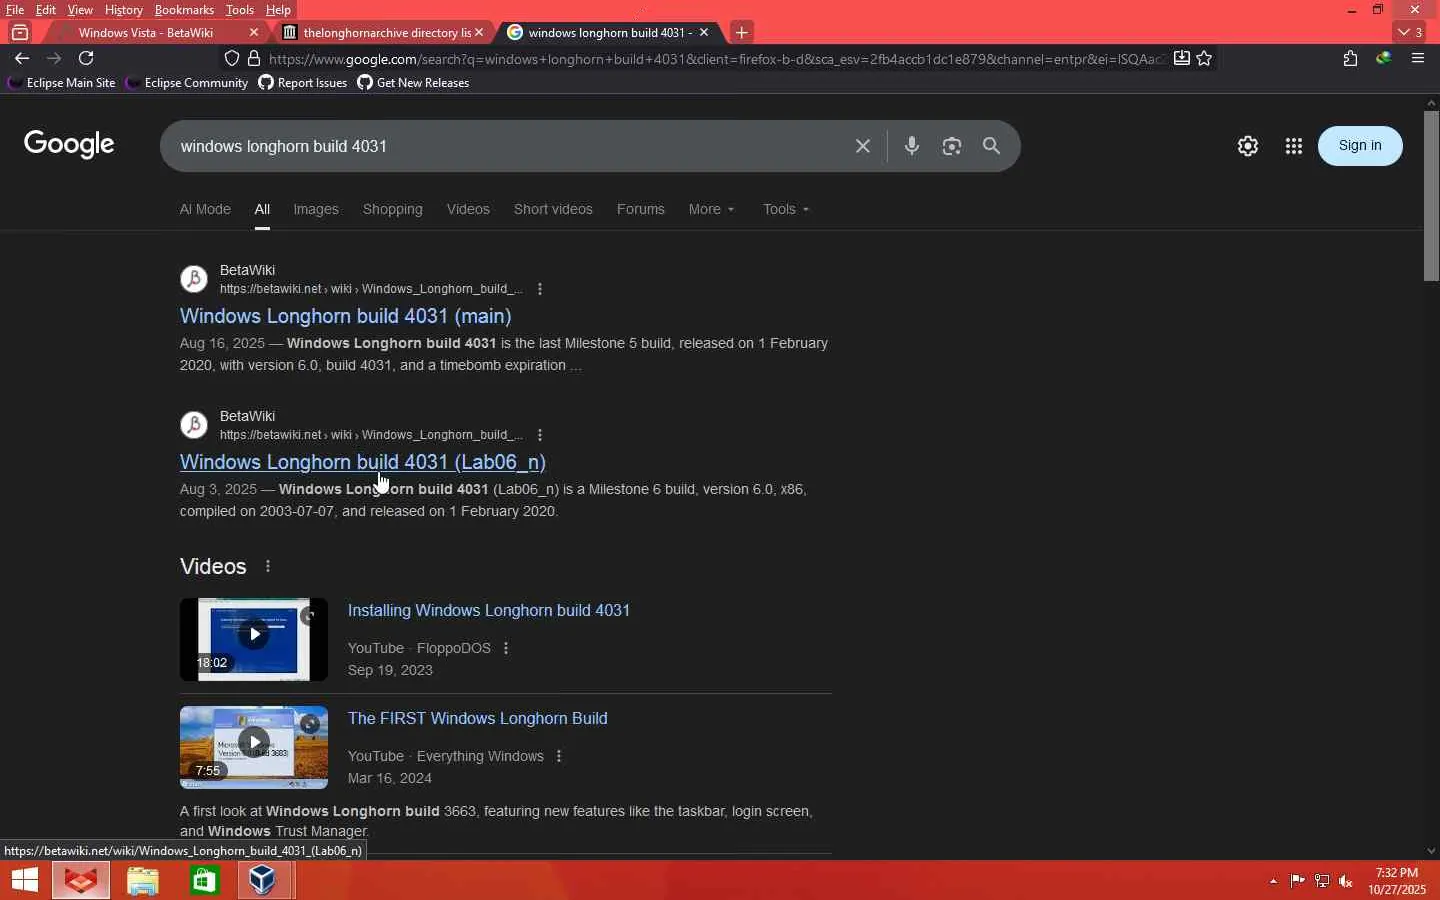Click the taskbar clock showing 7:32 PM
This screenshot has width=1440, height=900.
pos(1396,881)
